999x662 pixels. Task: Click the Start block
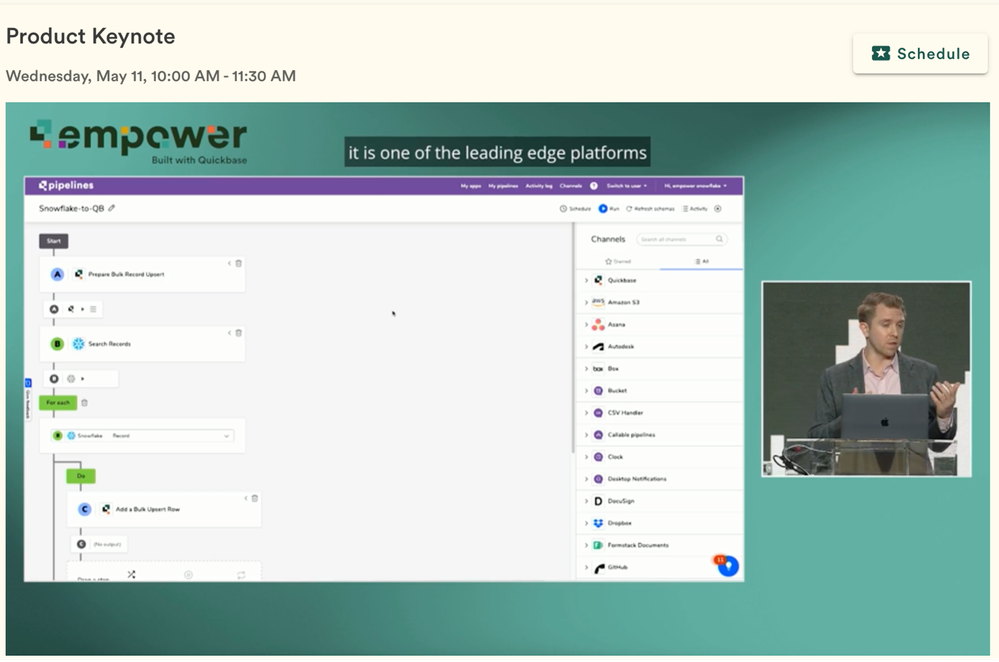tap(54, 241)
